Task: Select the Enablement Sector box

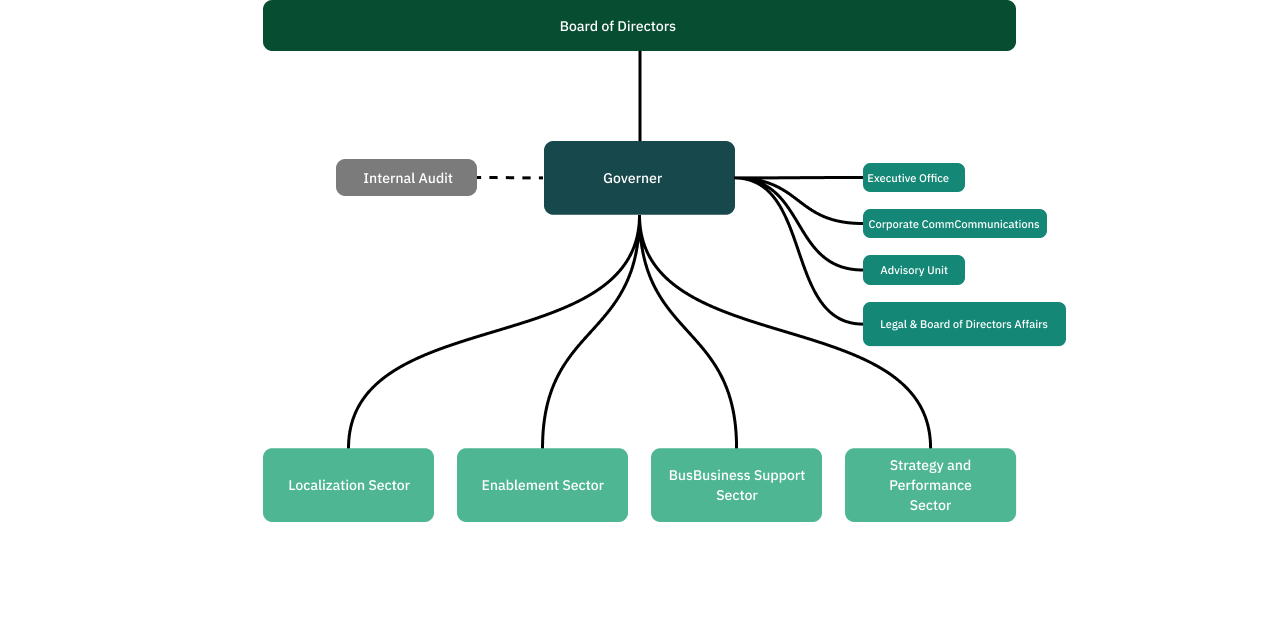Action: 542,485
